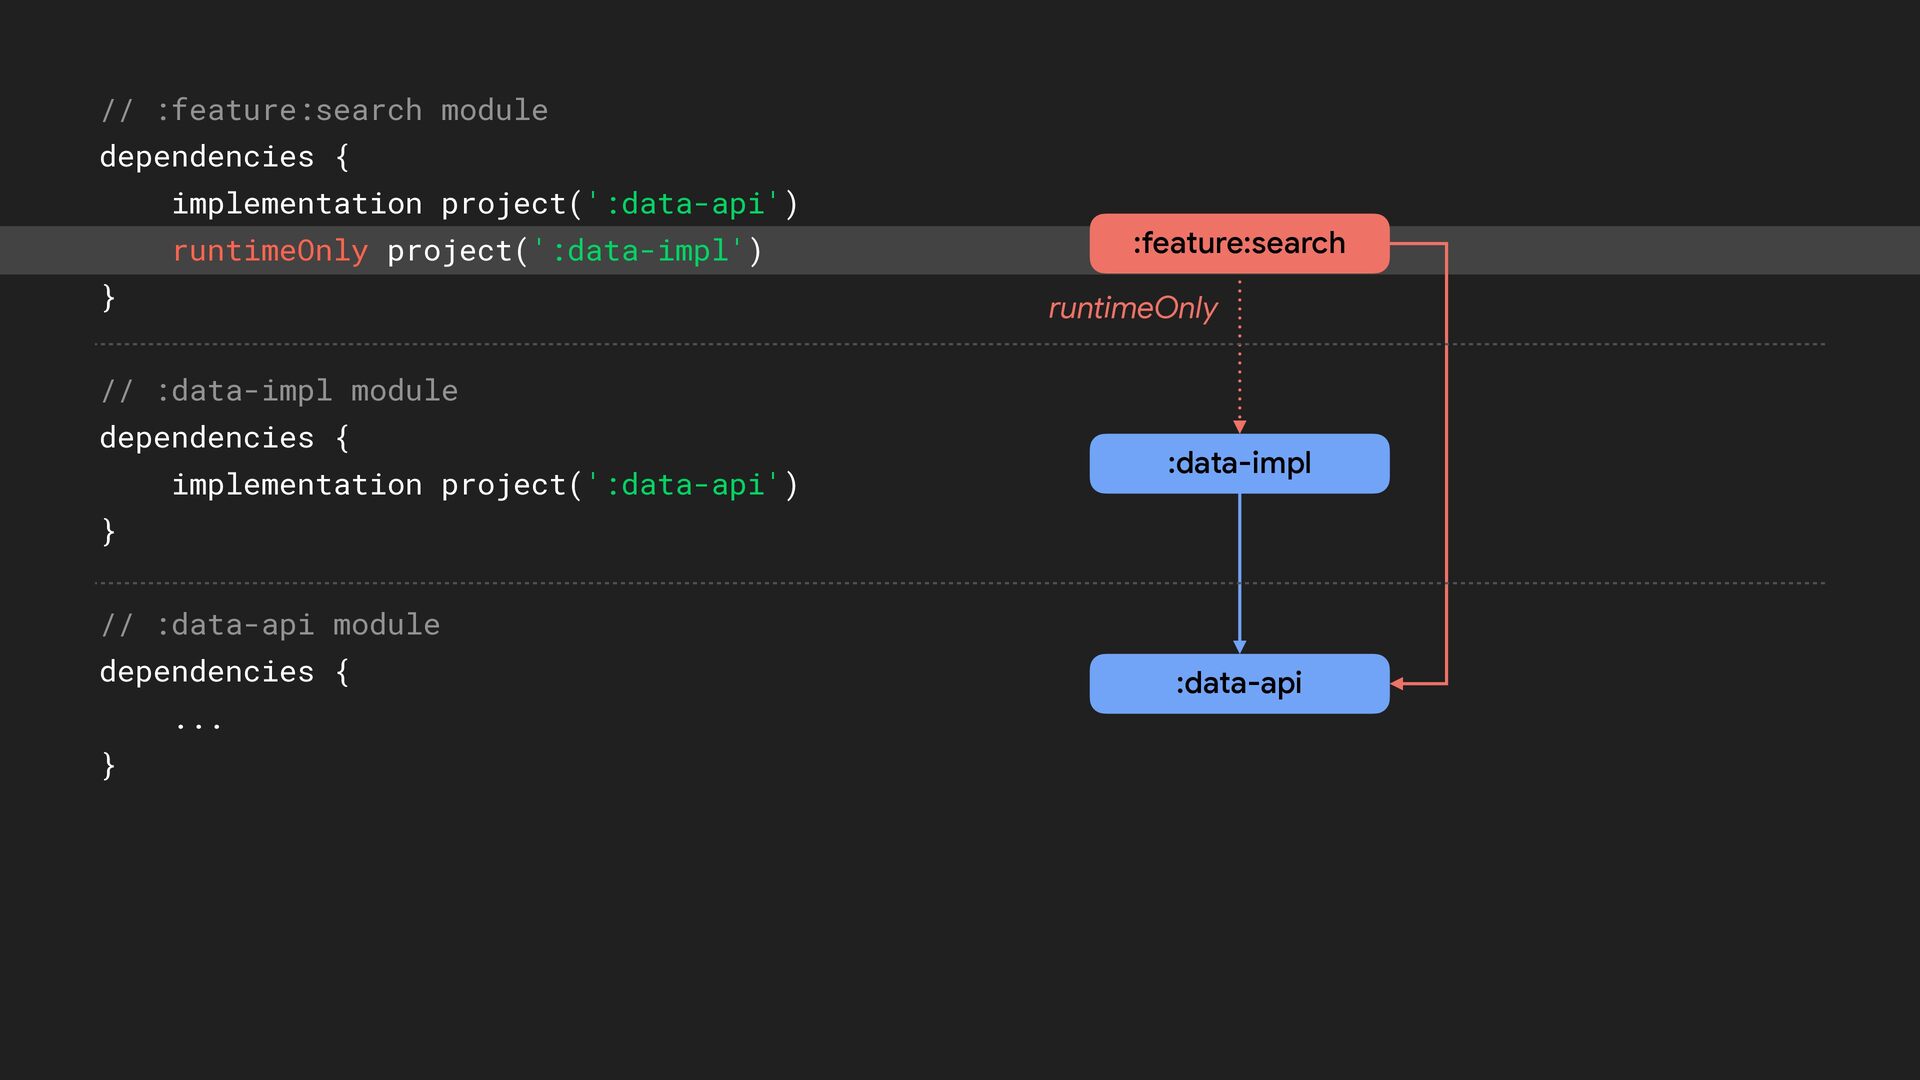Click the red arrowhead pointing at :data-api

tap(1398, 683)
